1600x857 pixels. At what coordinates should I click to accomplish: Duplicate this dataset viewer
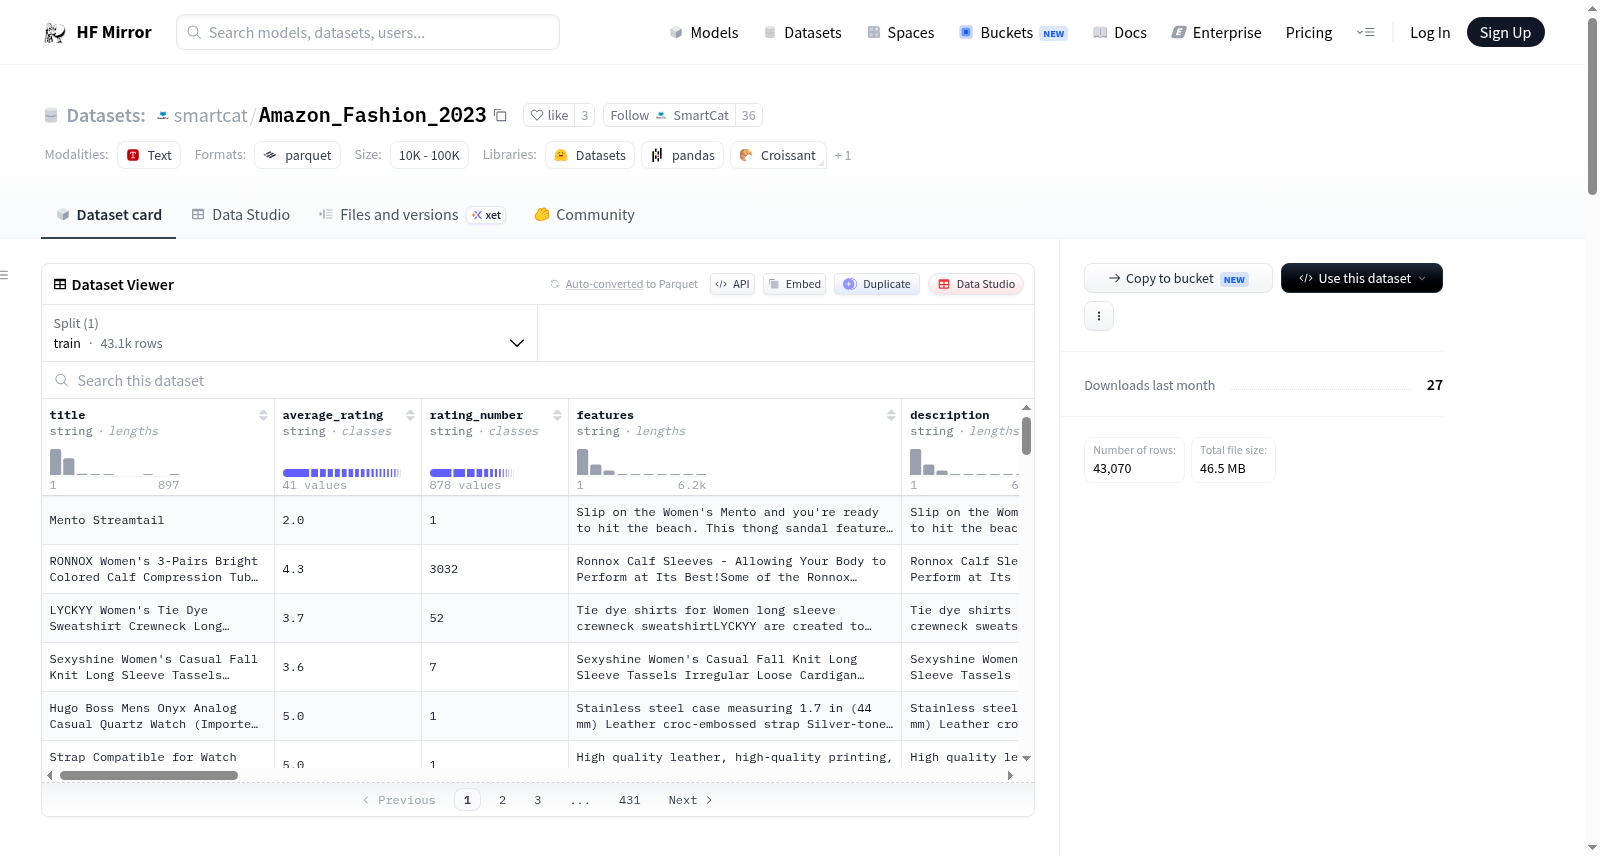tap(877, 284)
